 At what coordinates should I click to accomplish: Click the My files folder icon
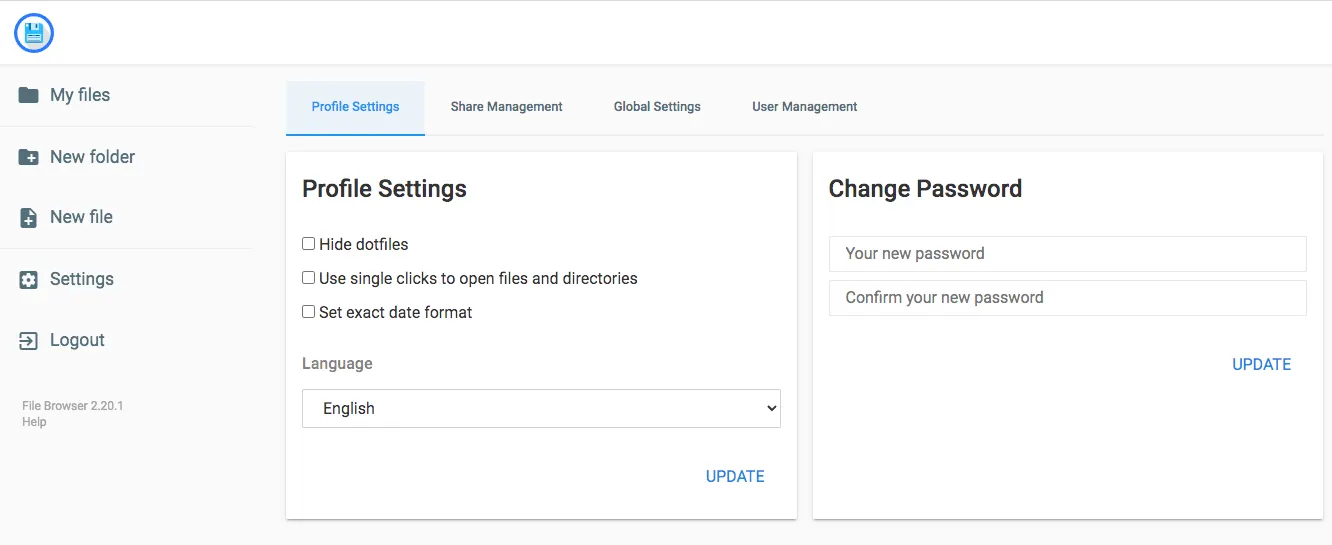click(29, 95)
